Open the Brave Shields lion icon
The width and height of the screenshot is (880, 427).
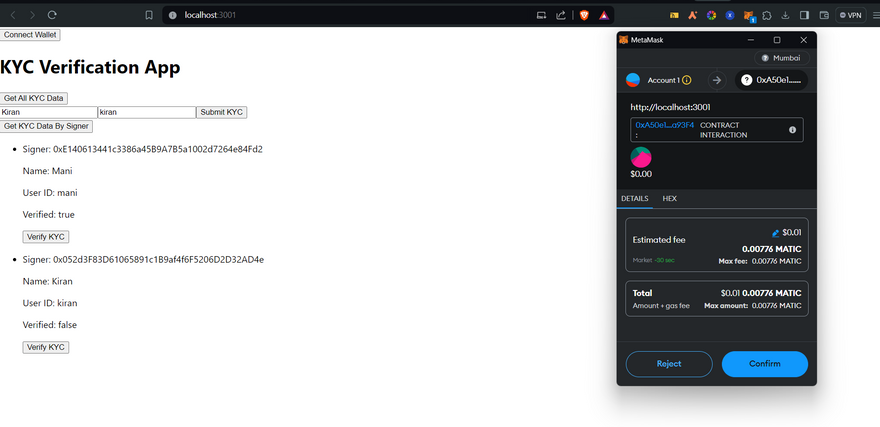585,15
